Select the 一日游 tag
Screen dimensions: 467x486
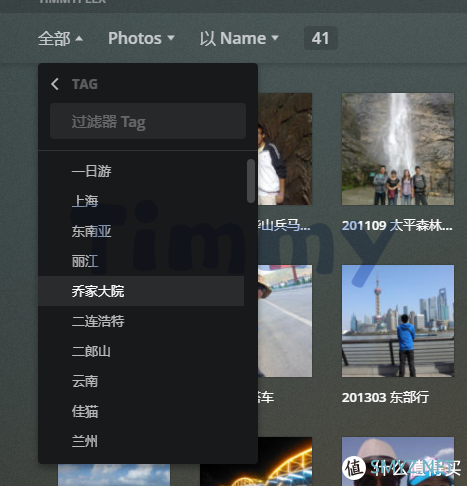141,171
